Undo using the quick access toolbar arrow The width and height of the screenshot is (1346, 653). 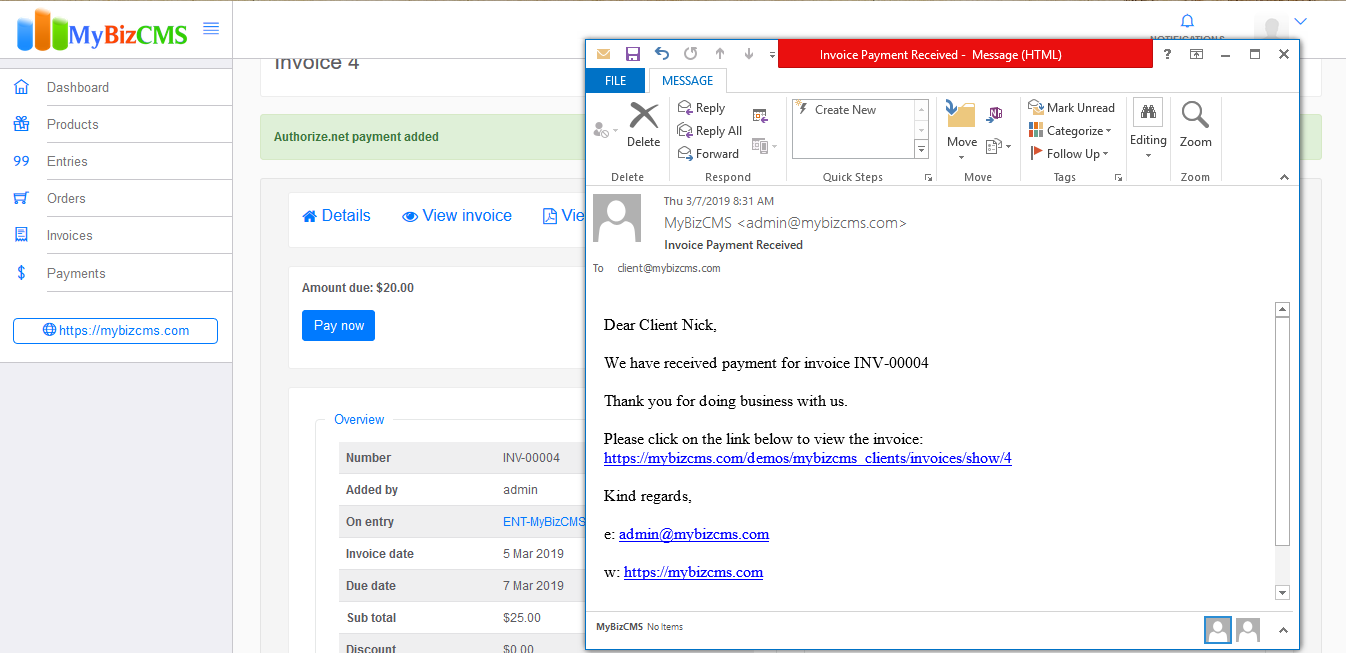pos(661,54)
